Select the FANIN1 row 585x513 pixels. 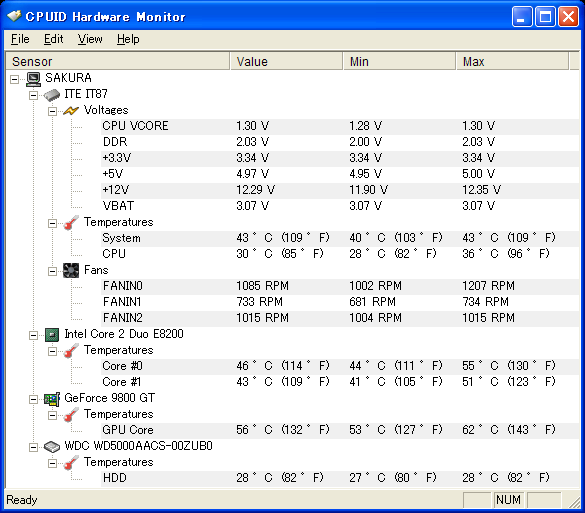340,302
